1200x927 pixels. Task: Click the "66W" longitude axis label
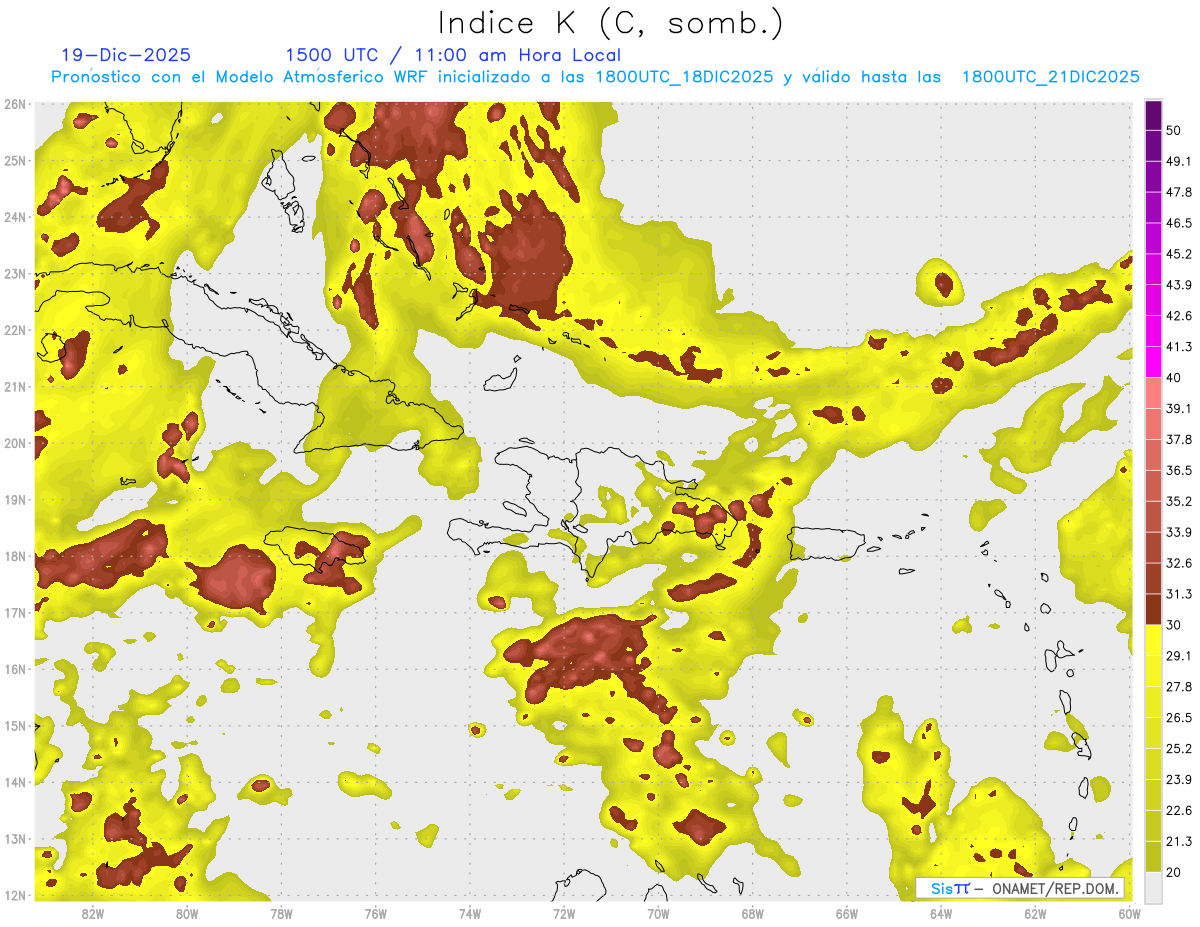click(847, 914)
